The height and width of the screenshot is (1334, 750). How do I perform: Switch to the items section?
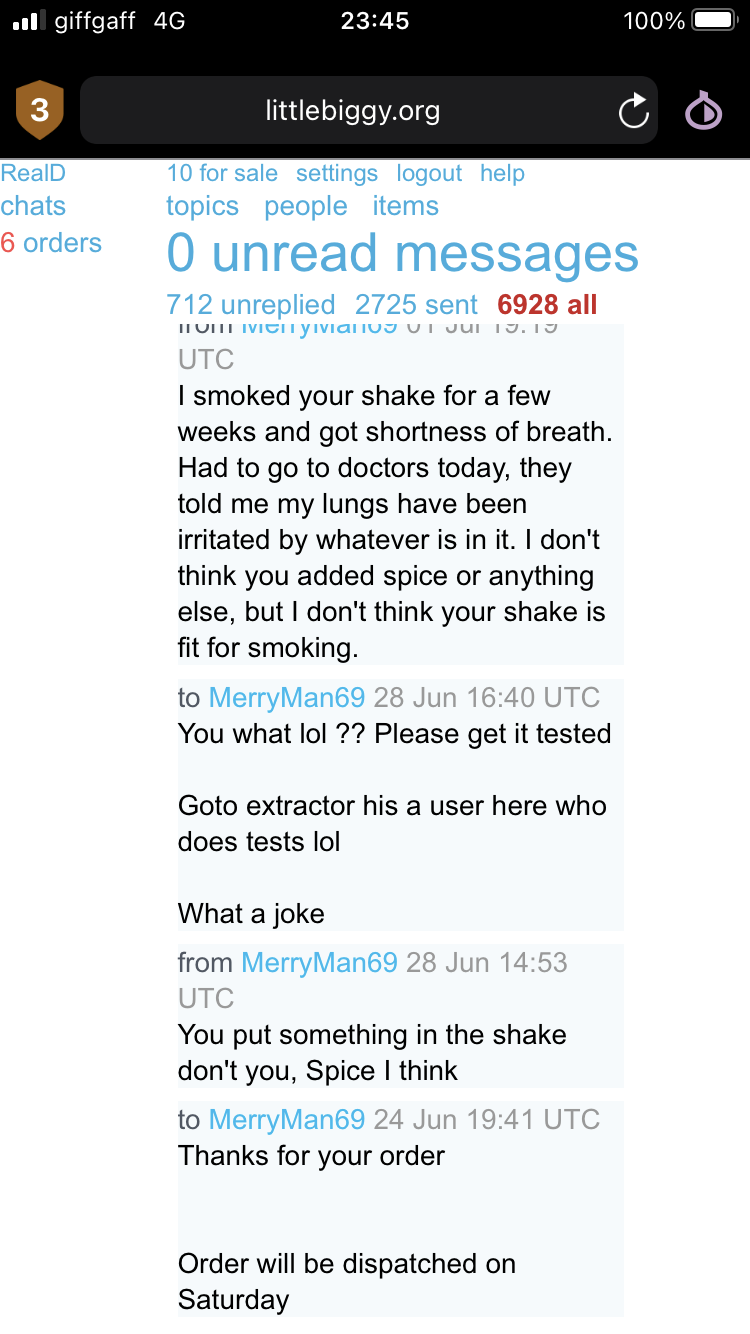tap(405, 206)
